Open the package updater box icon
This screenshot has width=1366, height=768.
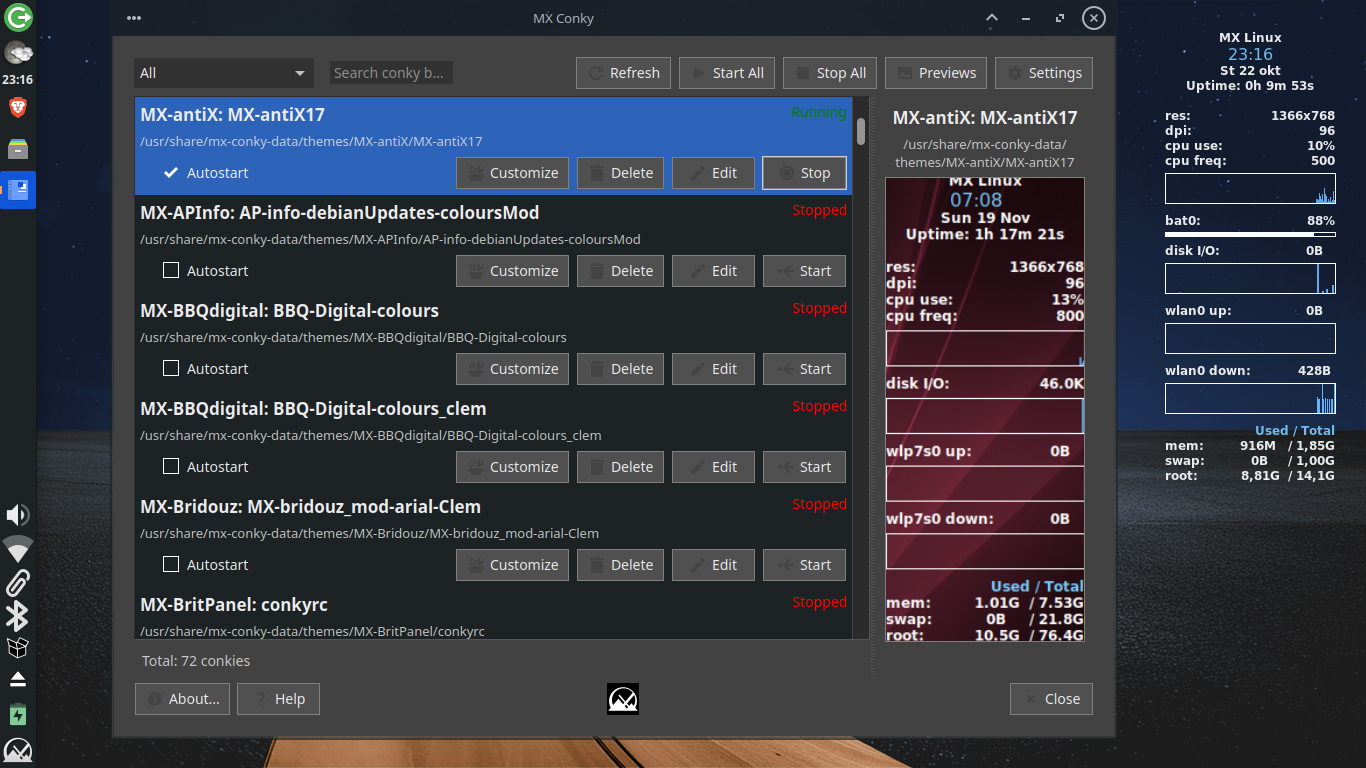pyautogui.click(x=18, y=648)
